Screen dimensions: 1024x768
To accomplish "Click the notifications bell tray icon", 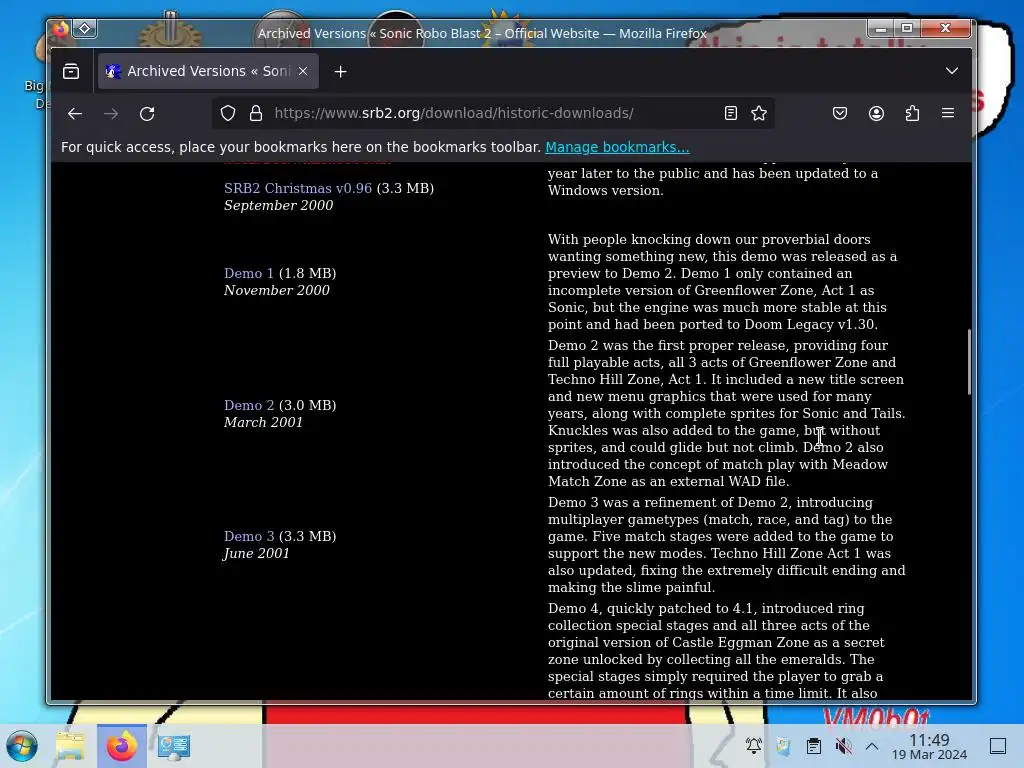I will click(754, 746).
